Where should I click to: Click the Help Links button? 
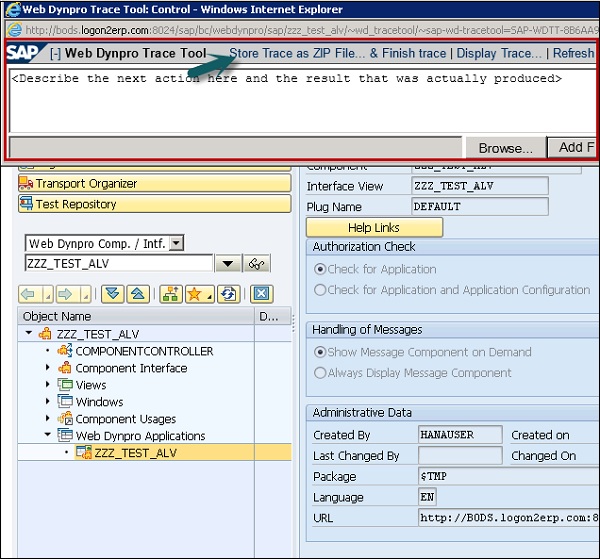tap(374, 228)
